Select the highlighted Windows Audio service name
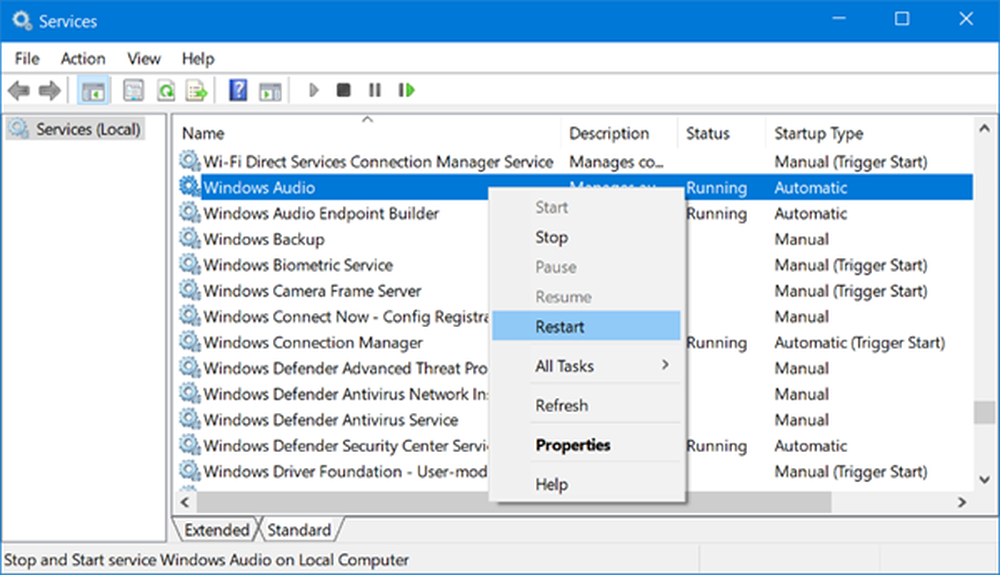The image size is (1000, 575). (x=259, y=187)
